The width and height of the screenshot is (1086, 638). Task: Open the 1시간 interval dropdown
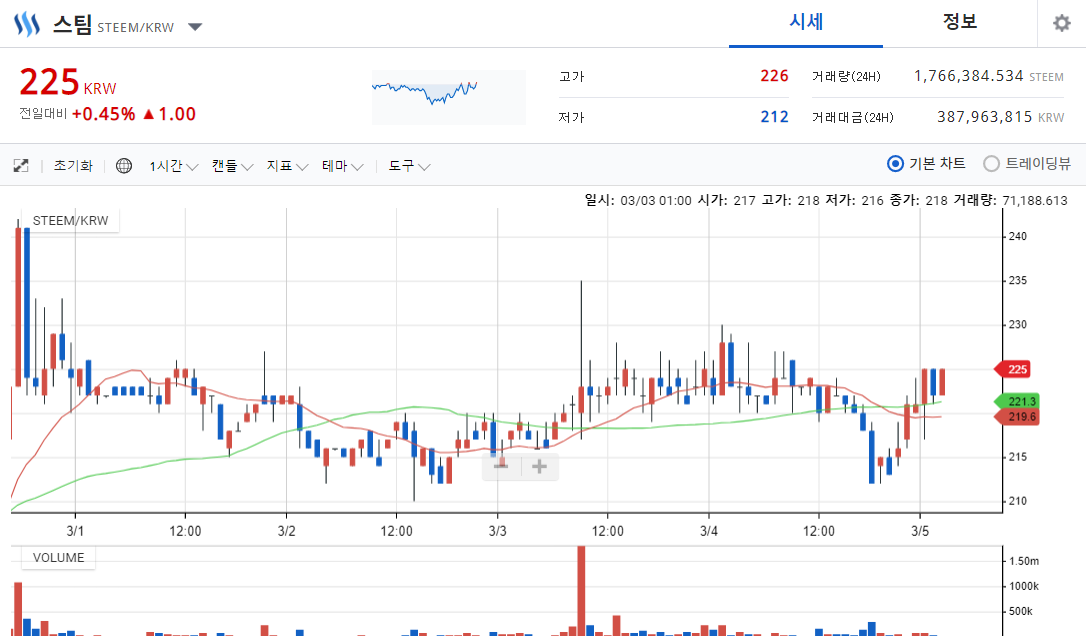click(x=174, y=166)
